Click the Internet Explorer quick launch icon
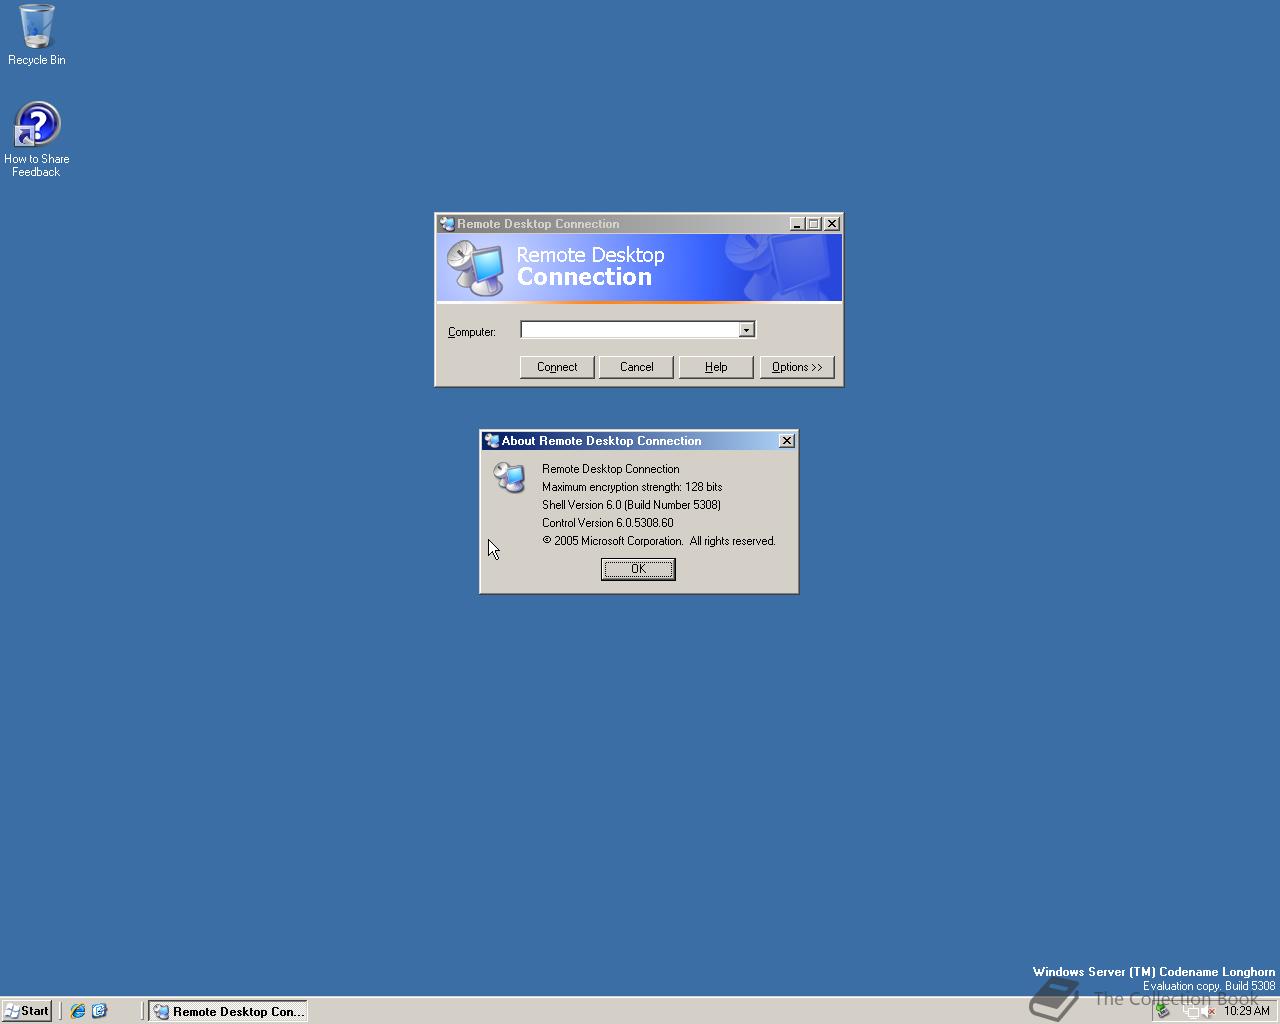 [77, 1011]
